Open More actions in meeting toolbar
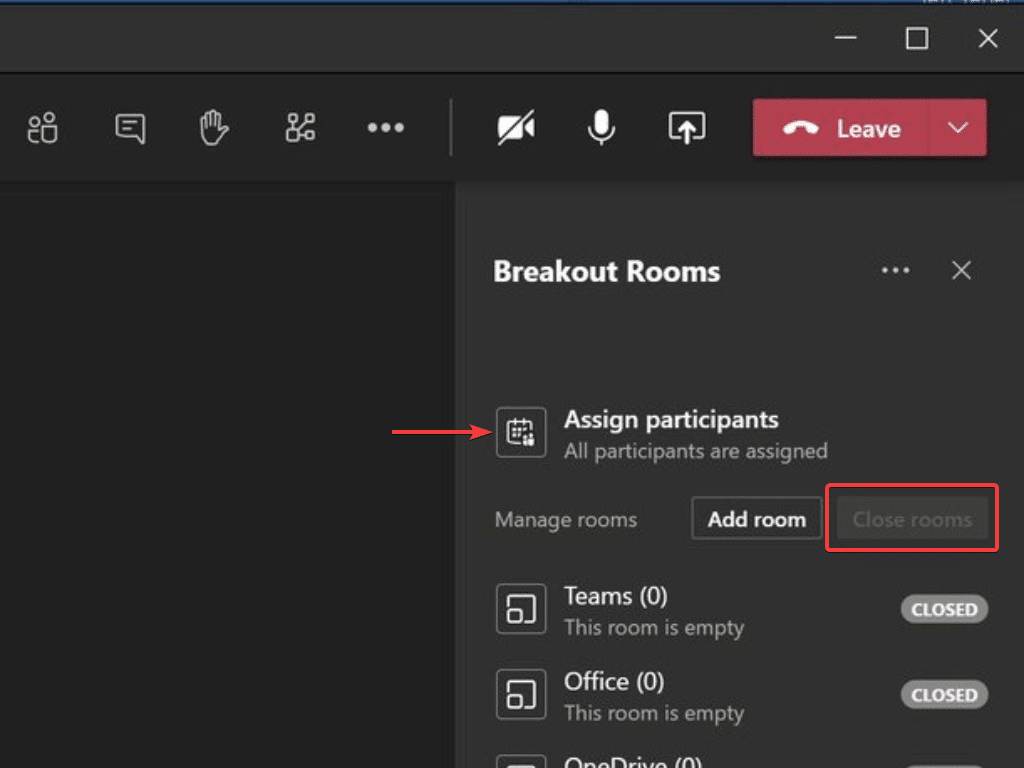The image size is (1024, 768). pyautogui.click(x=385, y=128)
